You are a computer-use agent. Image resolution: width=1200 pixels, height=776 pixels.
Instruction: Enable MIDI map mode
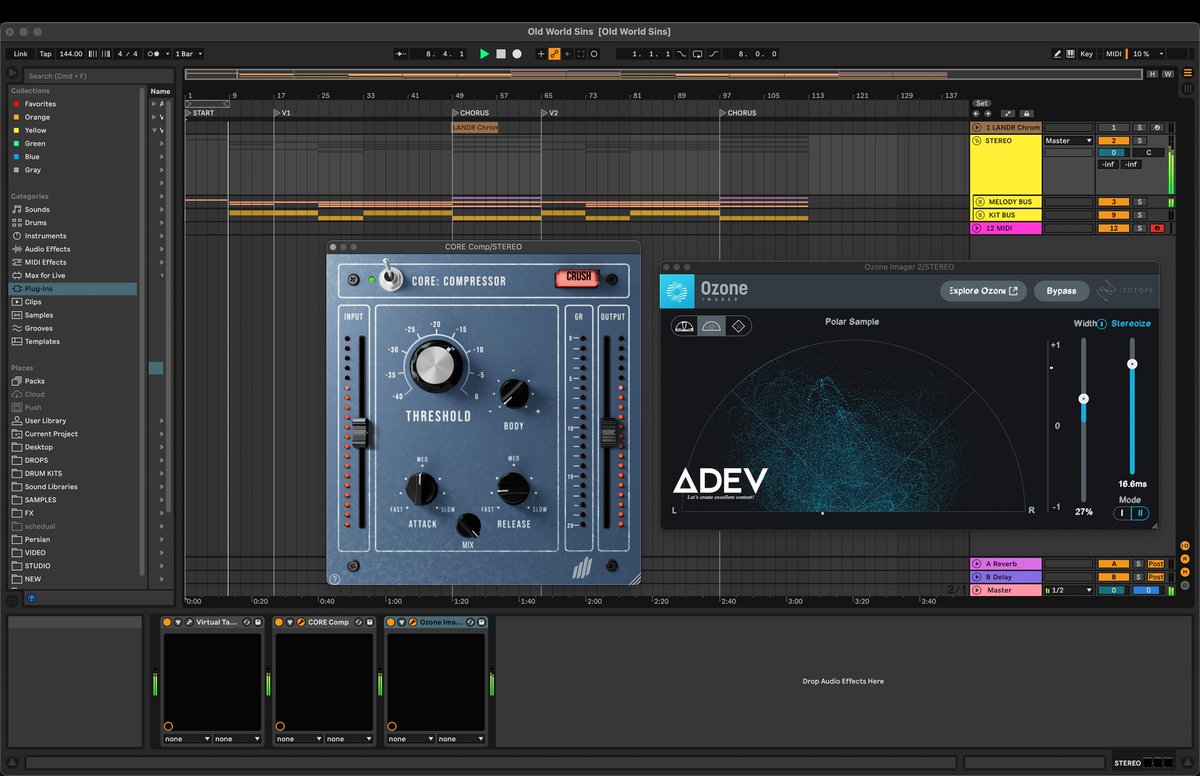(1114, 54)
